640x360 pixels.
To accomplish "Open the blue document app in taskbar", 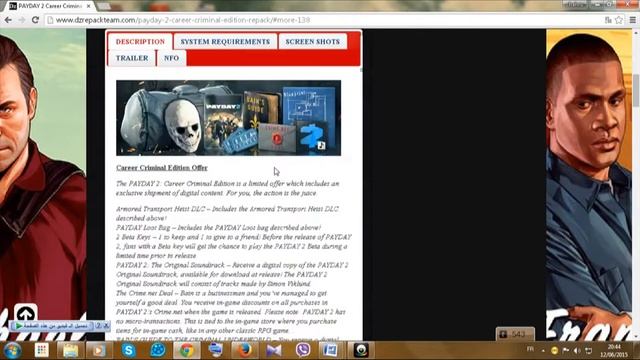I will tap(331, 350).
